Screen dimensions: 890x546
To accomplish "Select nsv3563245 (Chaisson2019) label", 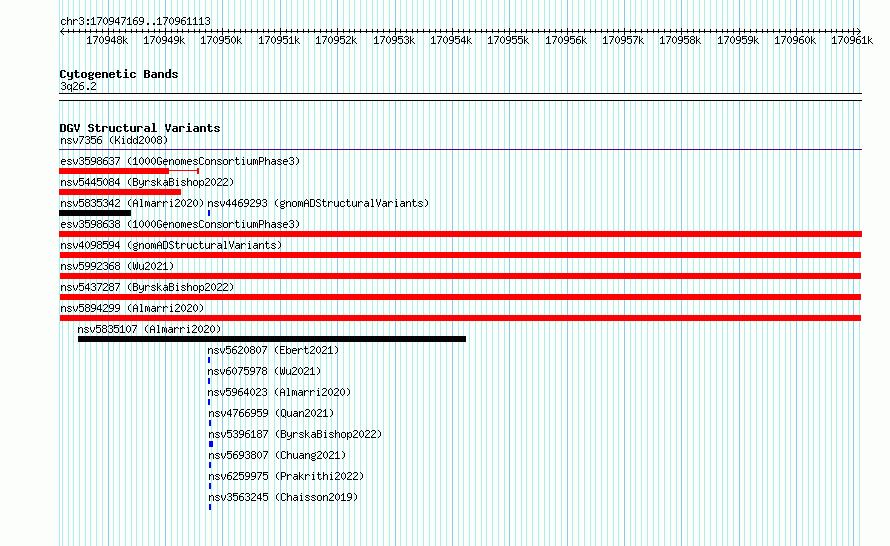I will [283, 497].
